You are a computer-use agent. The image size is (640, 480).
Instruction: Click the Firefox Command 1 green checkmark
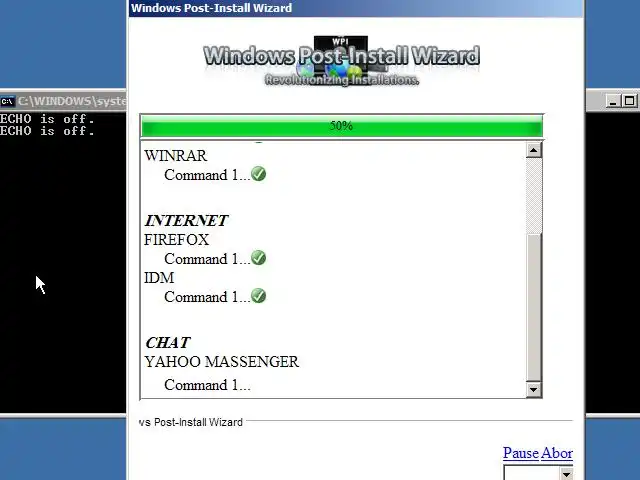point(258,258)
